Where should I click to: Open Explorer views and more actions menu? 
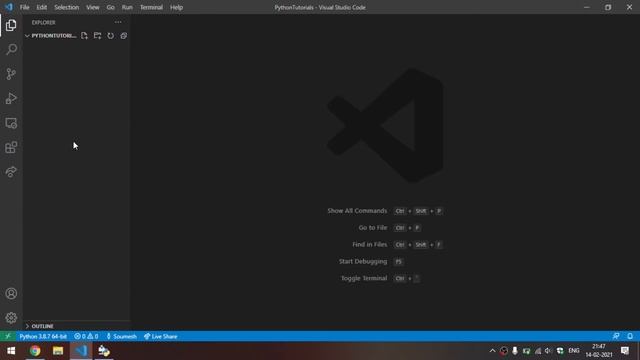pos(118,22)
